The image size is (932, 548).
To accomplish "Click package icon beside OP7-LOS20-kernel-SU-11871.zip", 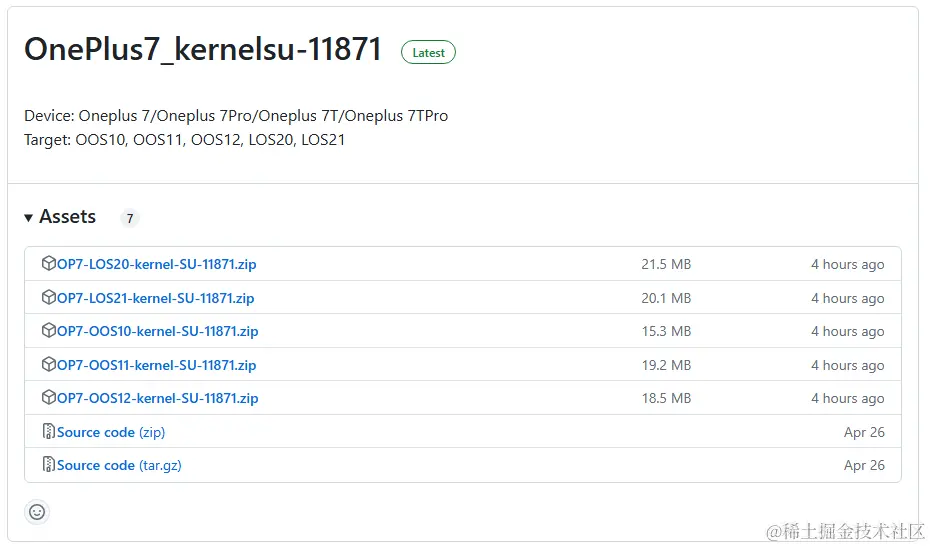I will click(49, 263).
